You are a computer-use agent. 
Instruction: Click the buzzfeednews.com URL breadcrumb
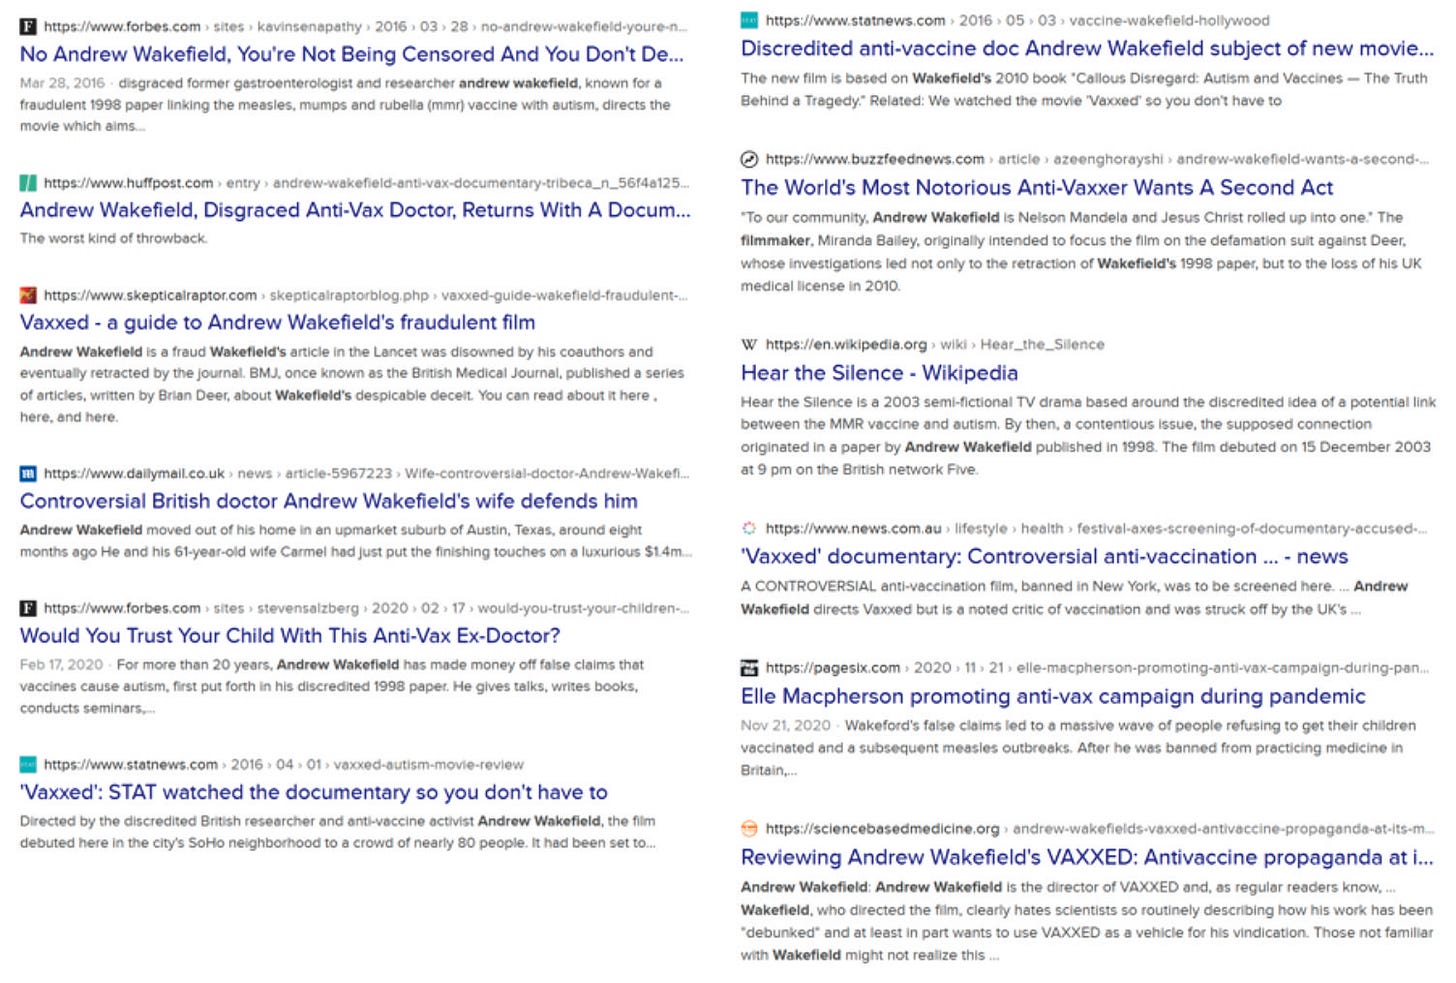click(1097, 159)
